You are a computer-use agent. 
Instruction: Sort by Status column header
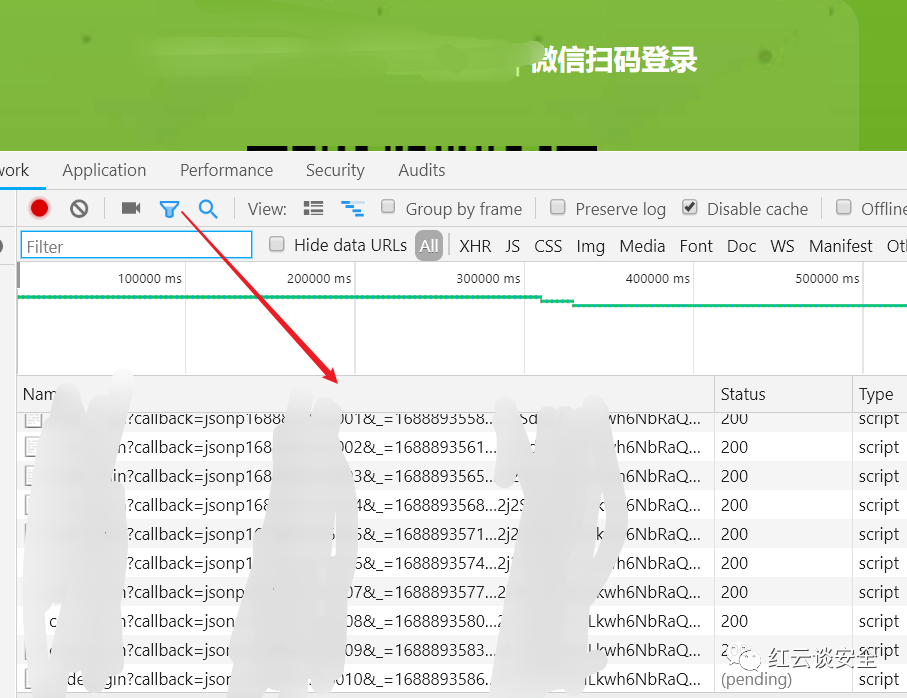tap(783, 394)
